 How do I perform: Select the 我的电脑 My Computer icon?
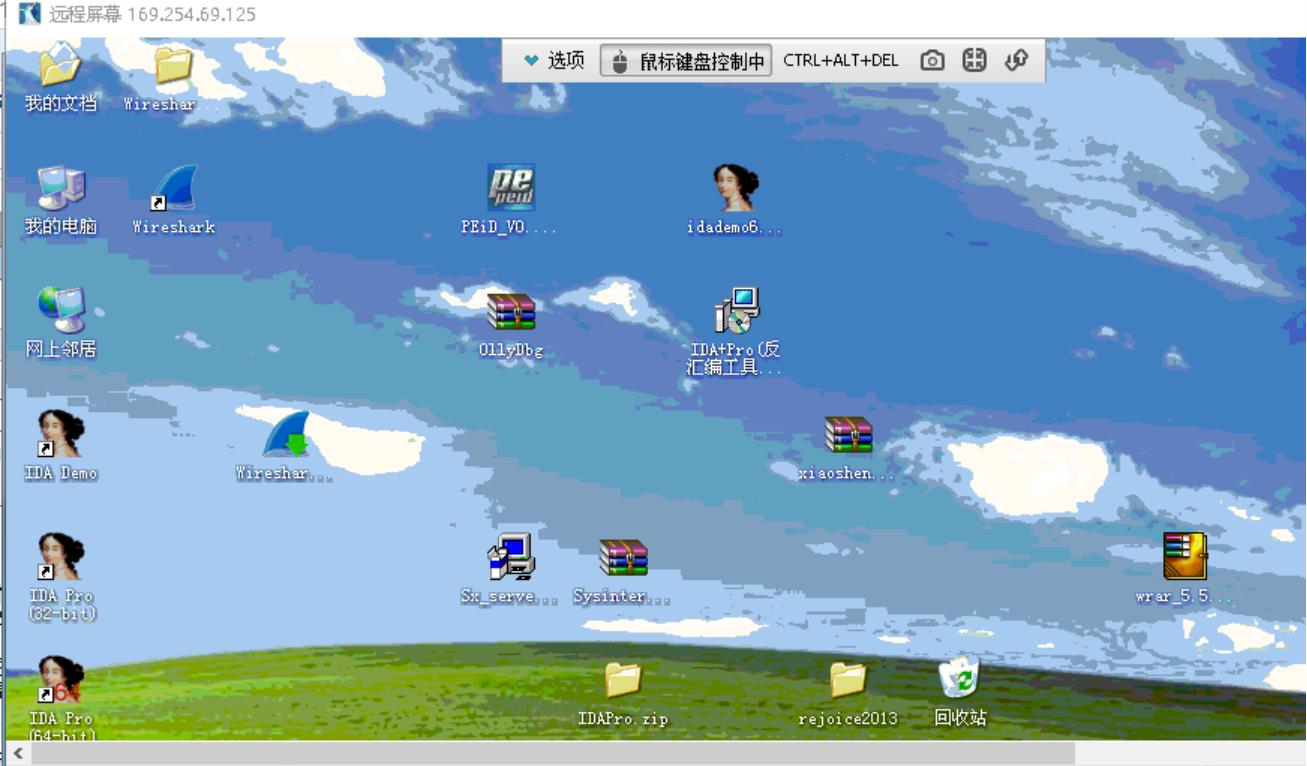click(x=61, y=189)
